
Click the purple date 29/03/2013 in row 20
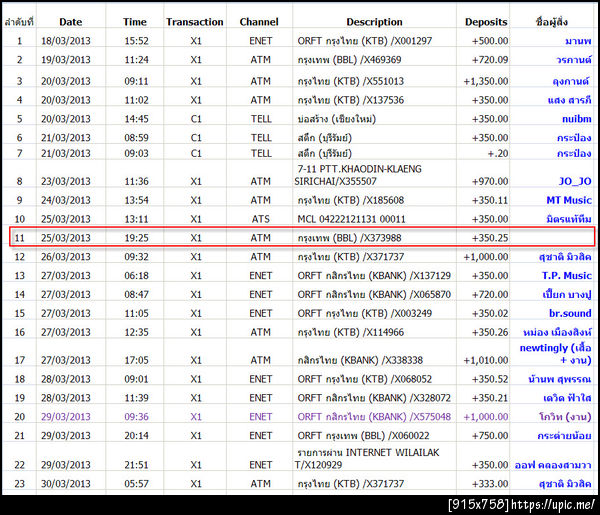pyautogui.click(x=66, y=417)
